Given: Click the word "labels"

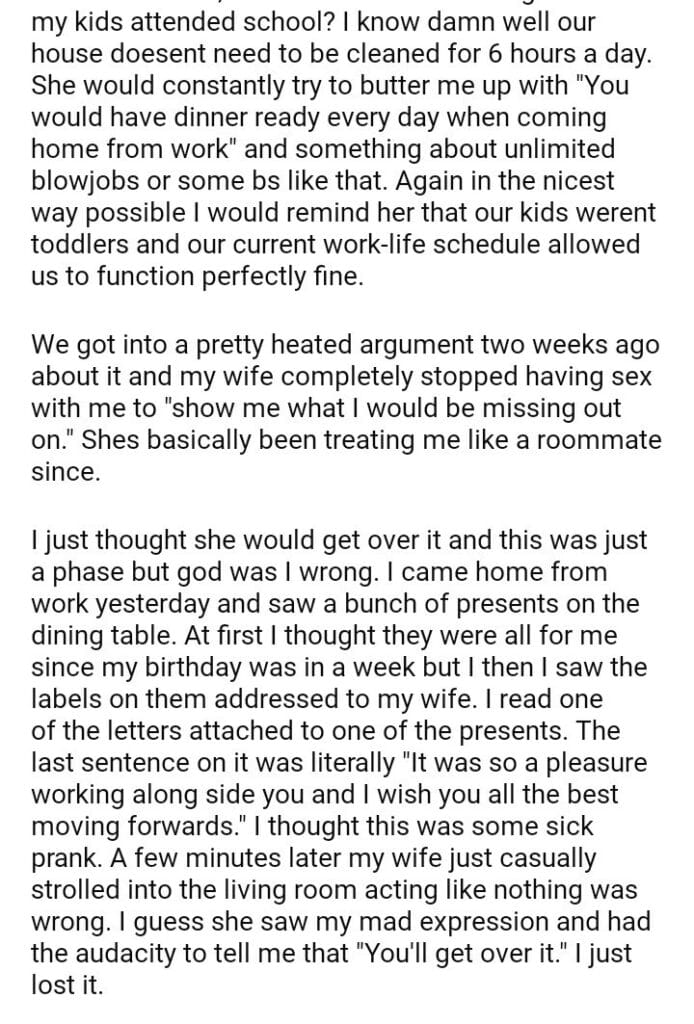Looking at the screenshot, I should point(72,698).
